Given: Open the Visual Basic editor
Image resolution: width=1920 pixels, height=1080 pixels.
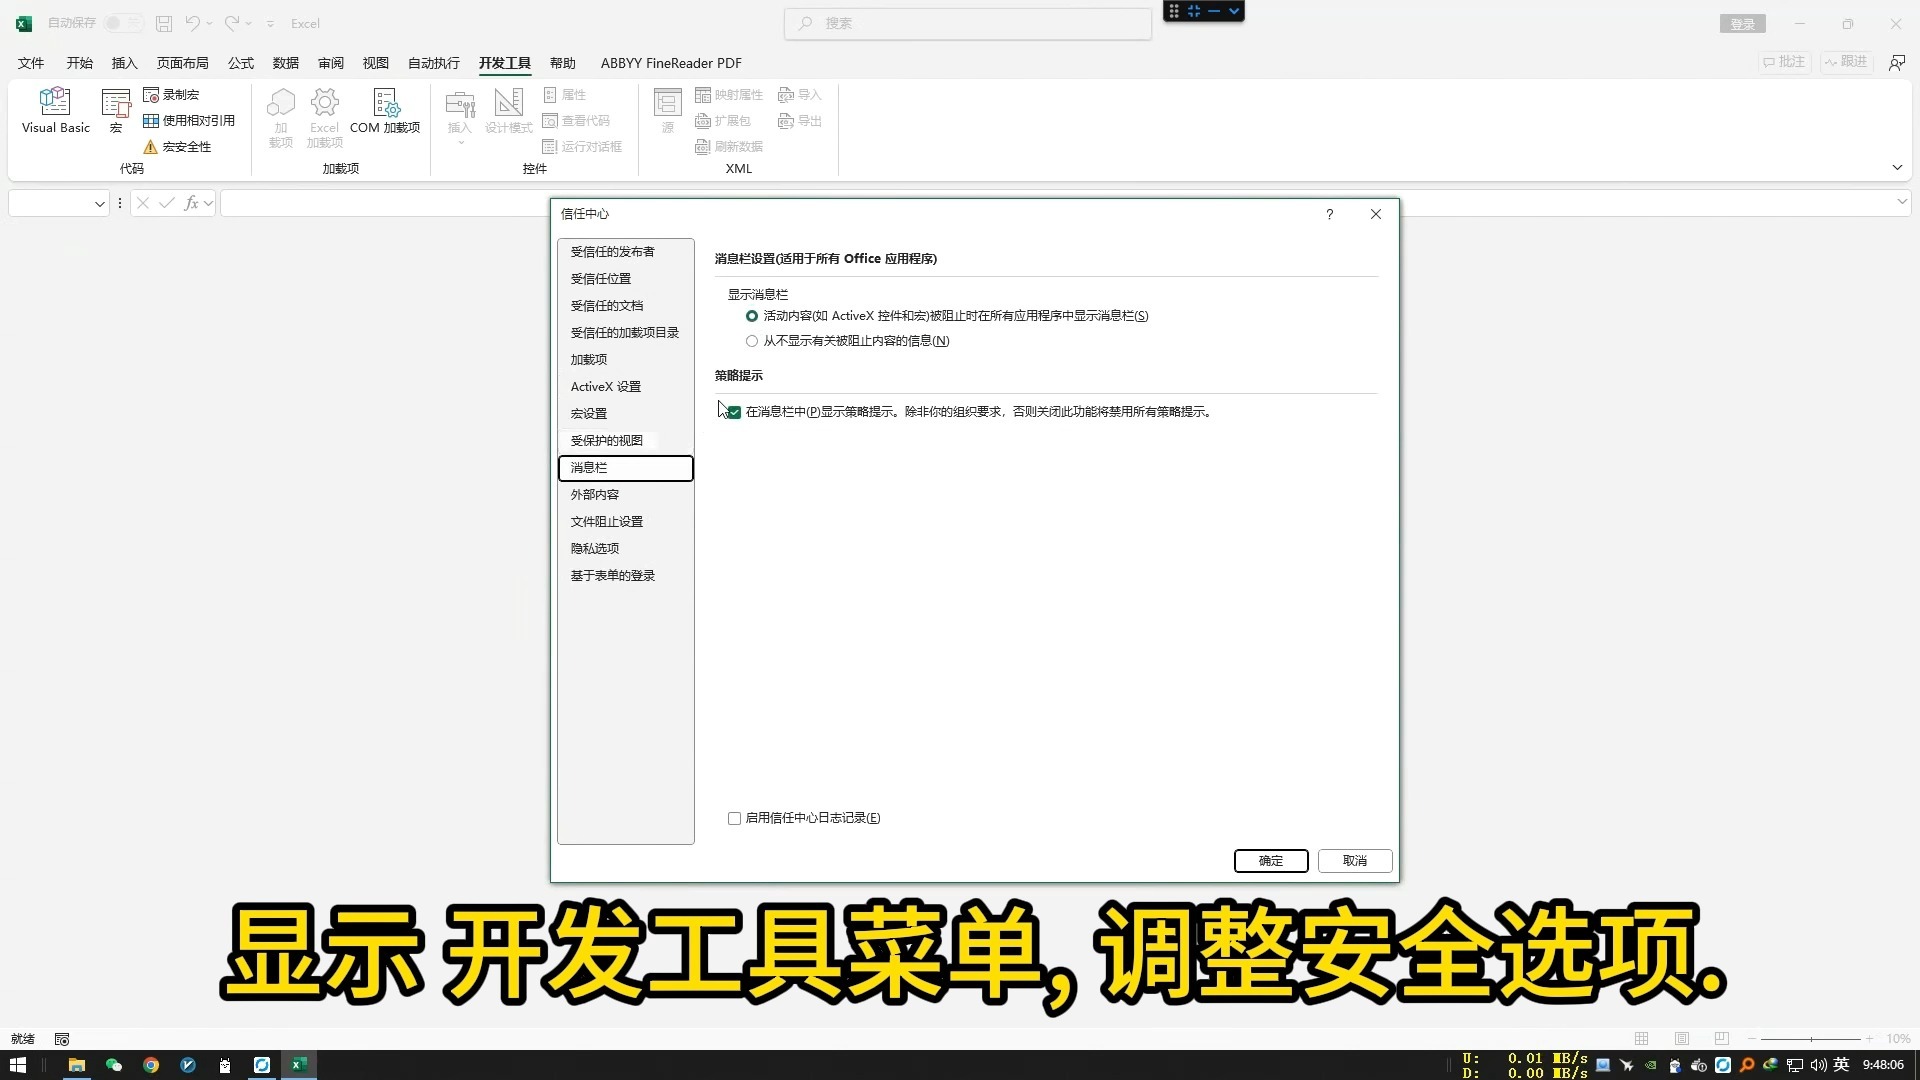Looking at the screenshot, I should click(x=56, y=111).
